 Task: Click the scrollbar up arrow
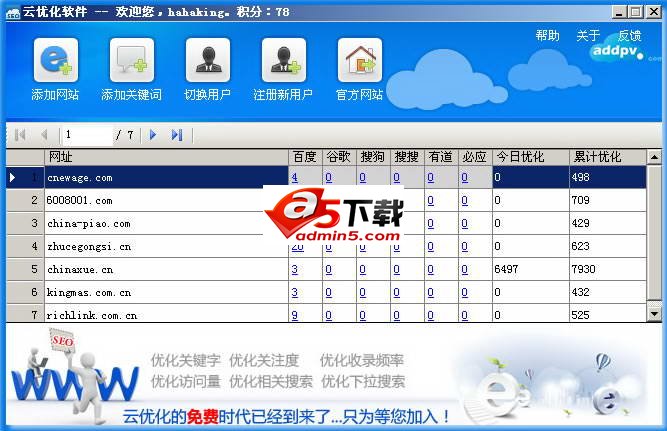click(654, 157)
